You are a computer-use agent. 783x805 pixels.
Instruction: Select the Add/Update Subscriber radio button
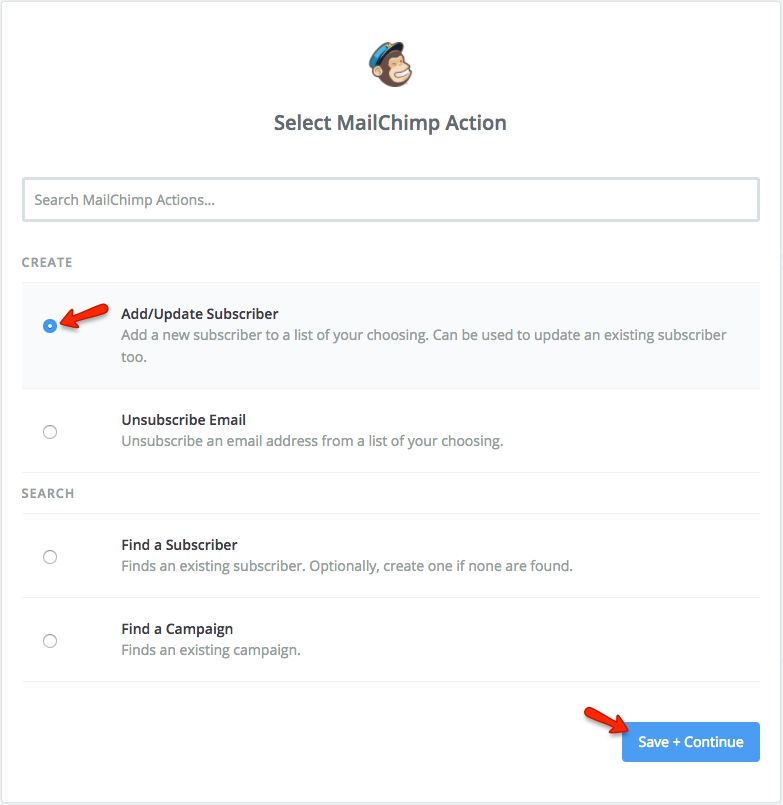coord(50,326)
